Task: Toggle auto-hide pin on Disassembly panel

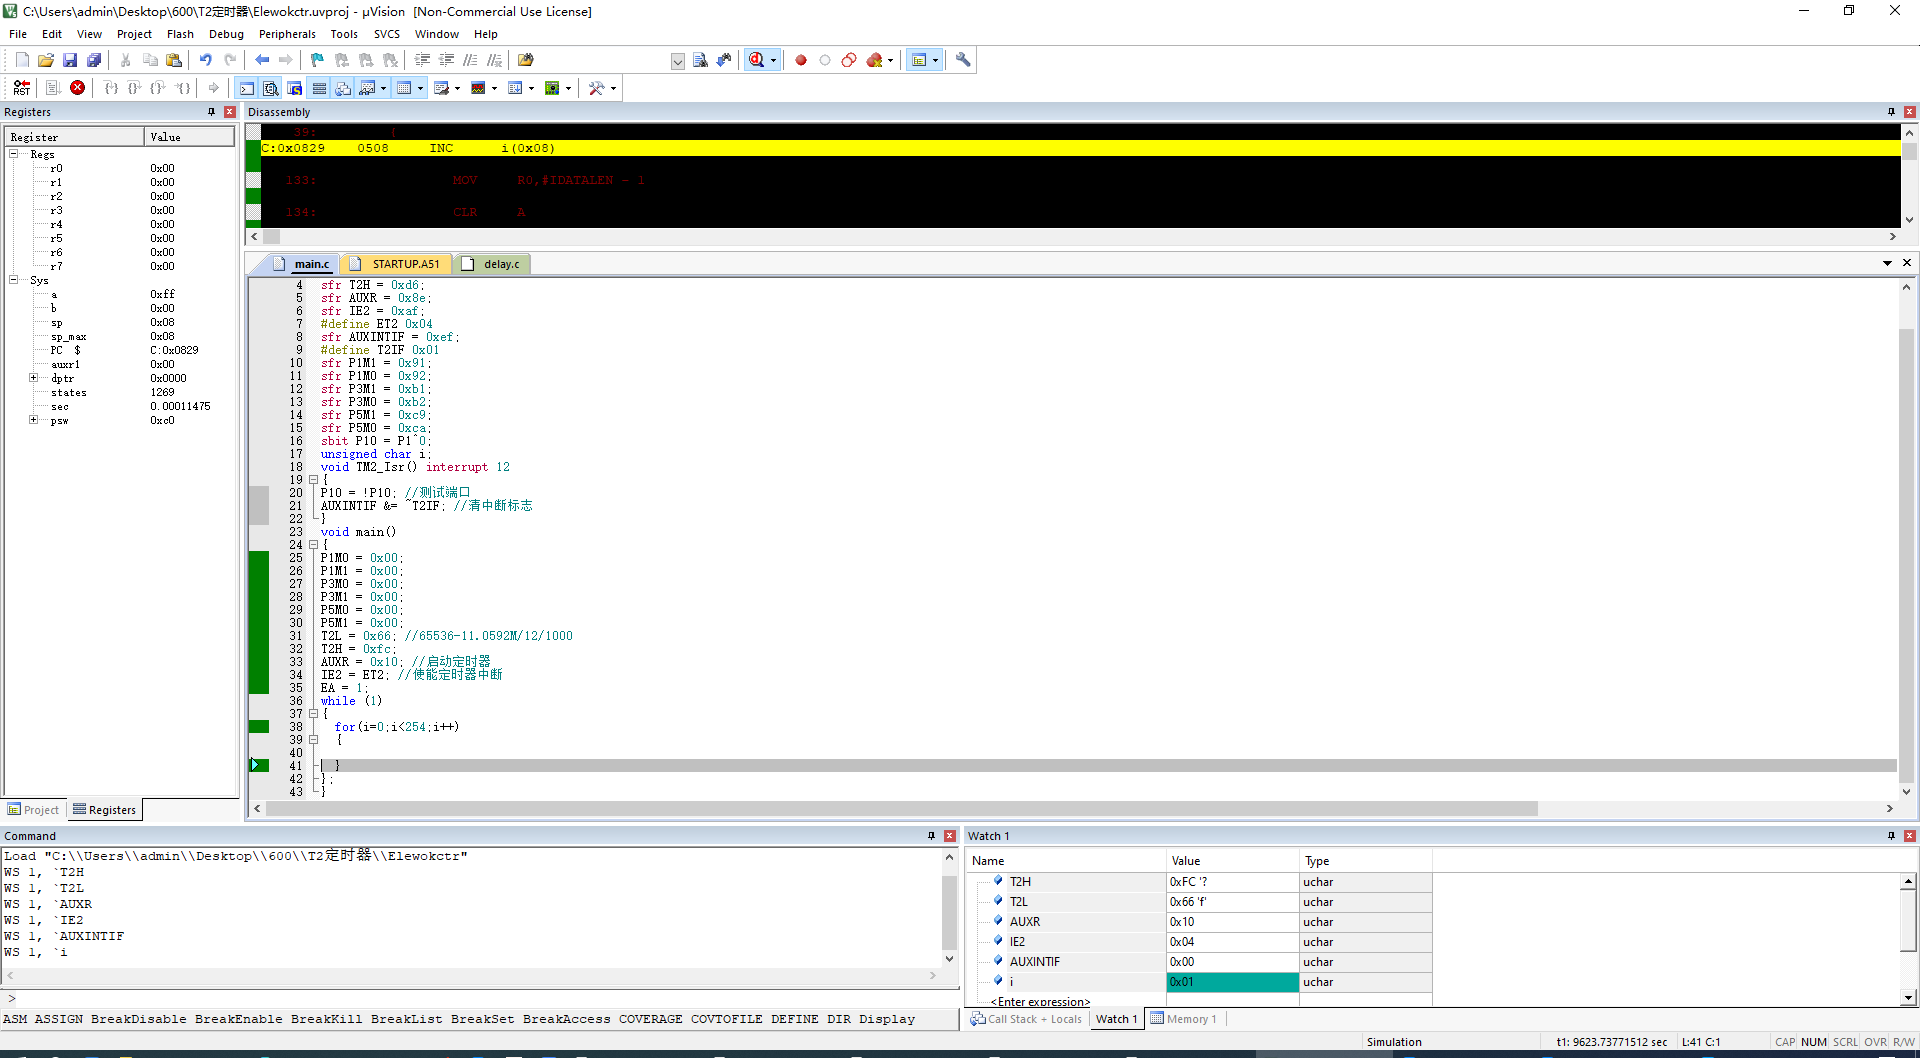Action: click(x=1891, y=112)
